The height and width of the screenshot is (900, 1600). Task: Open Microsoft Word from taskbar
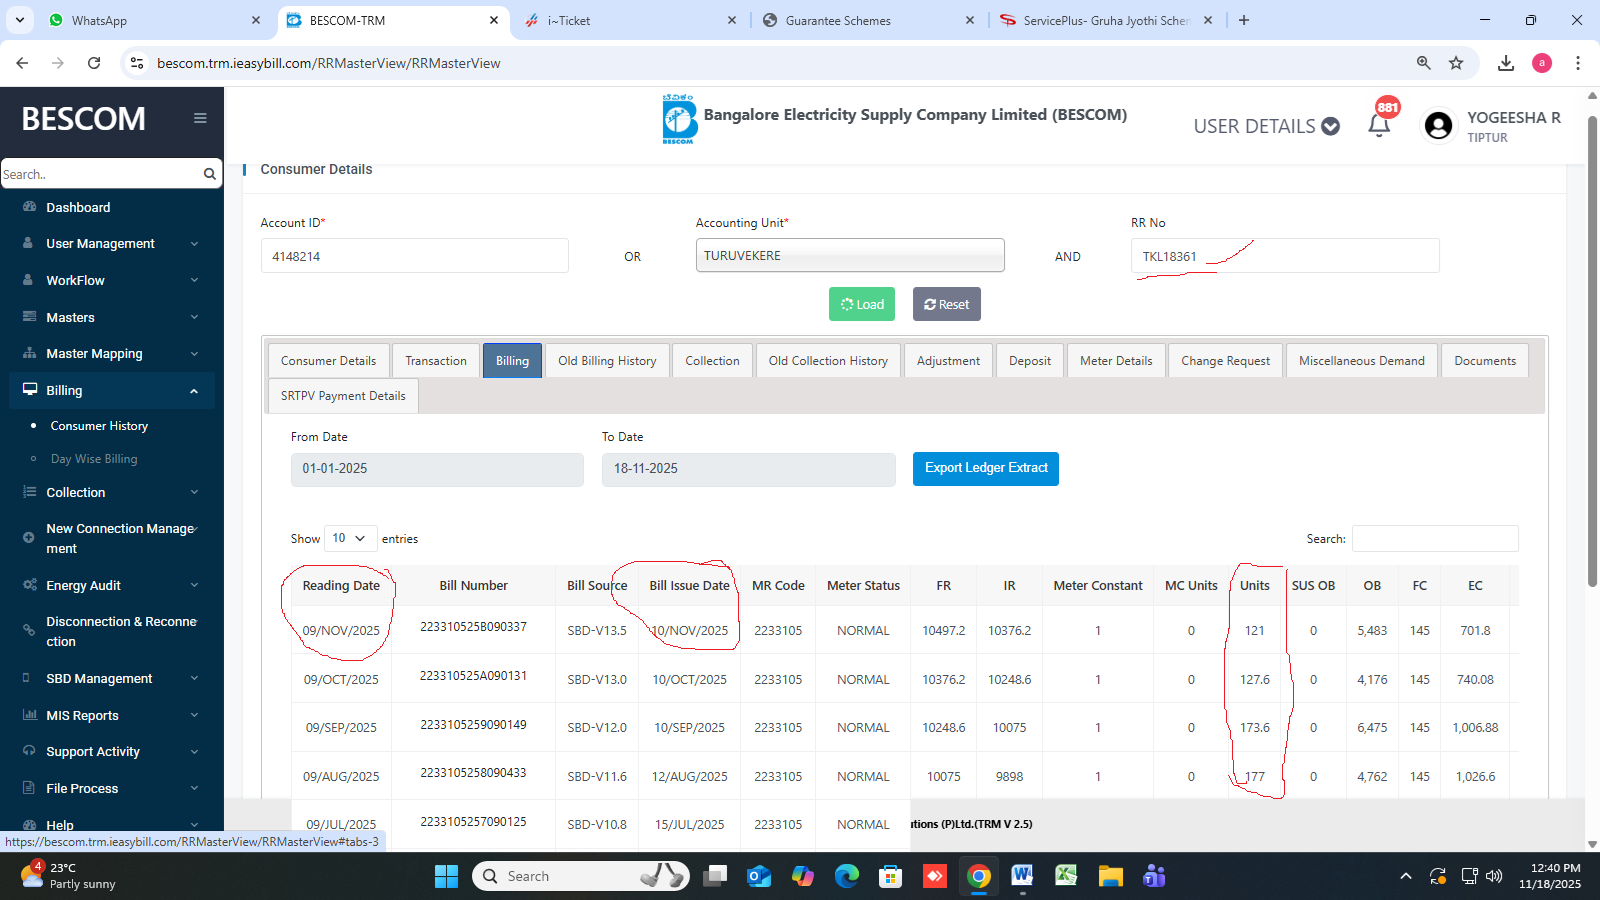[x=1022, y=876]
